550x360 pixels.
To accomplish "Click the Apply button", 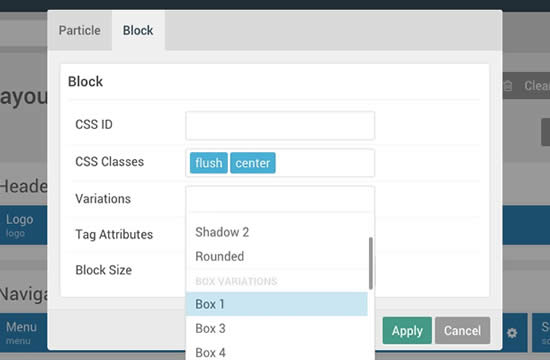I will click(407, 331).
